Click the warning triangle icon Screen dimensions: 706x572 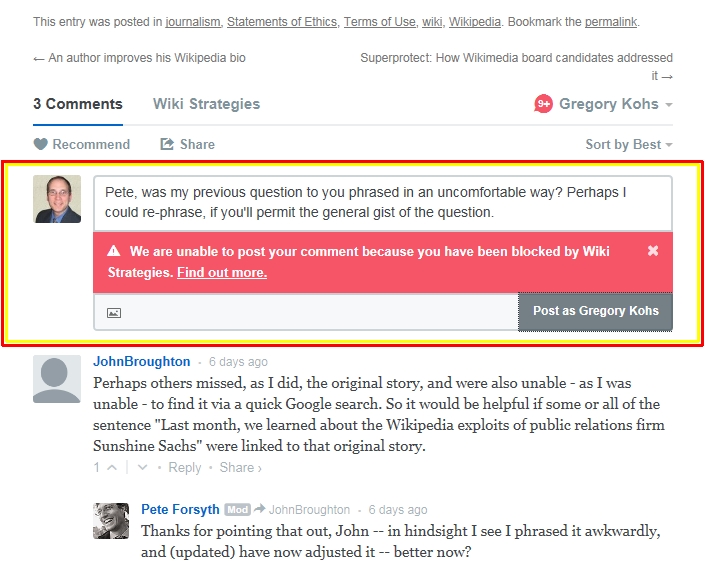click(113, 250)
